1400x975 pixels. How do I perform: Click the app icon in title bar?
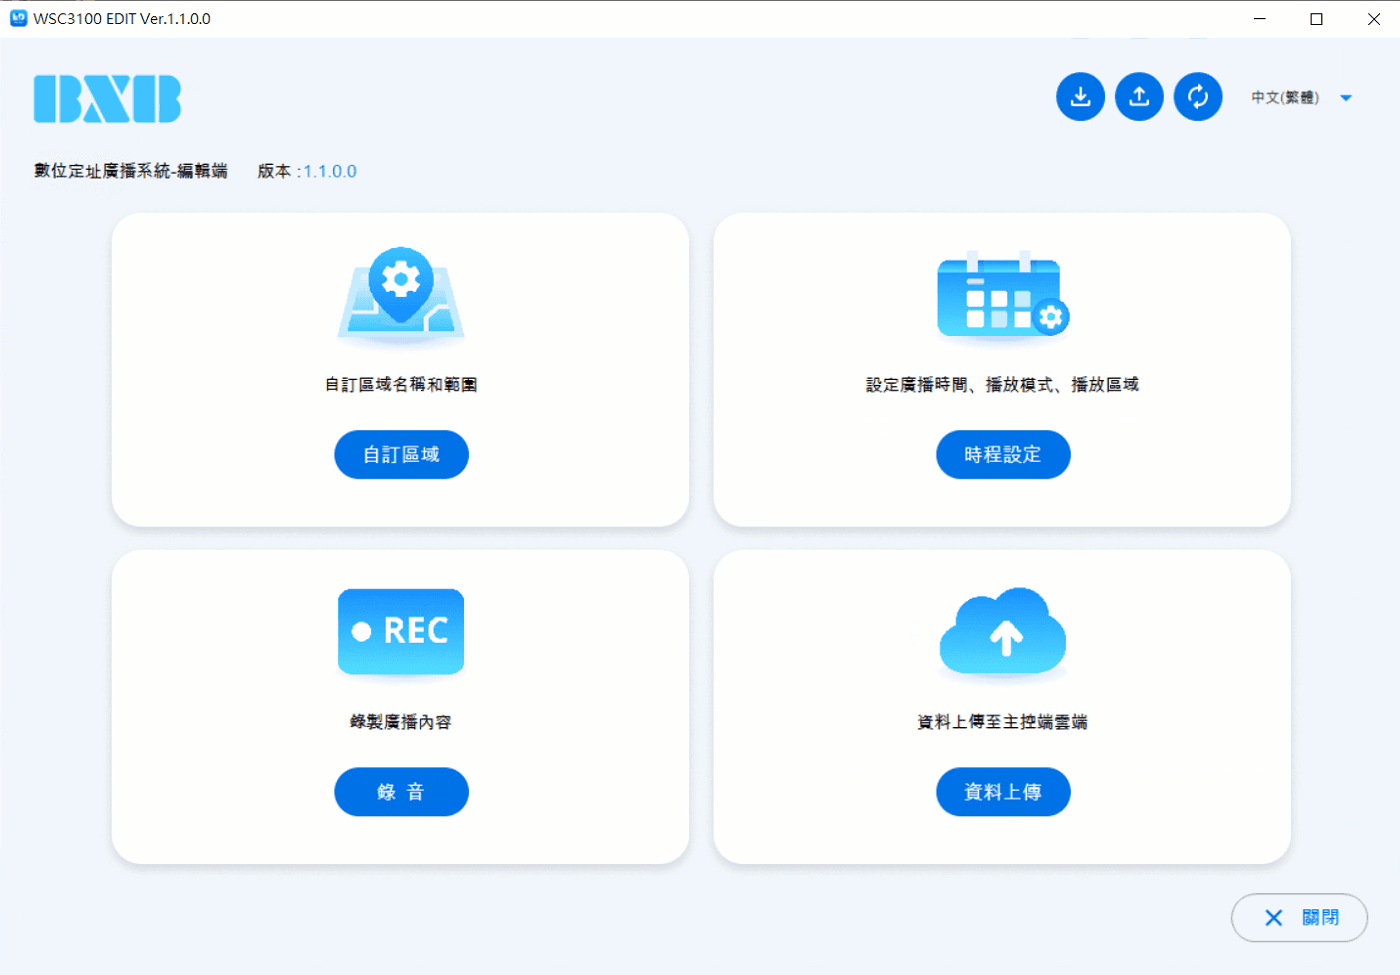(18, 18)
